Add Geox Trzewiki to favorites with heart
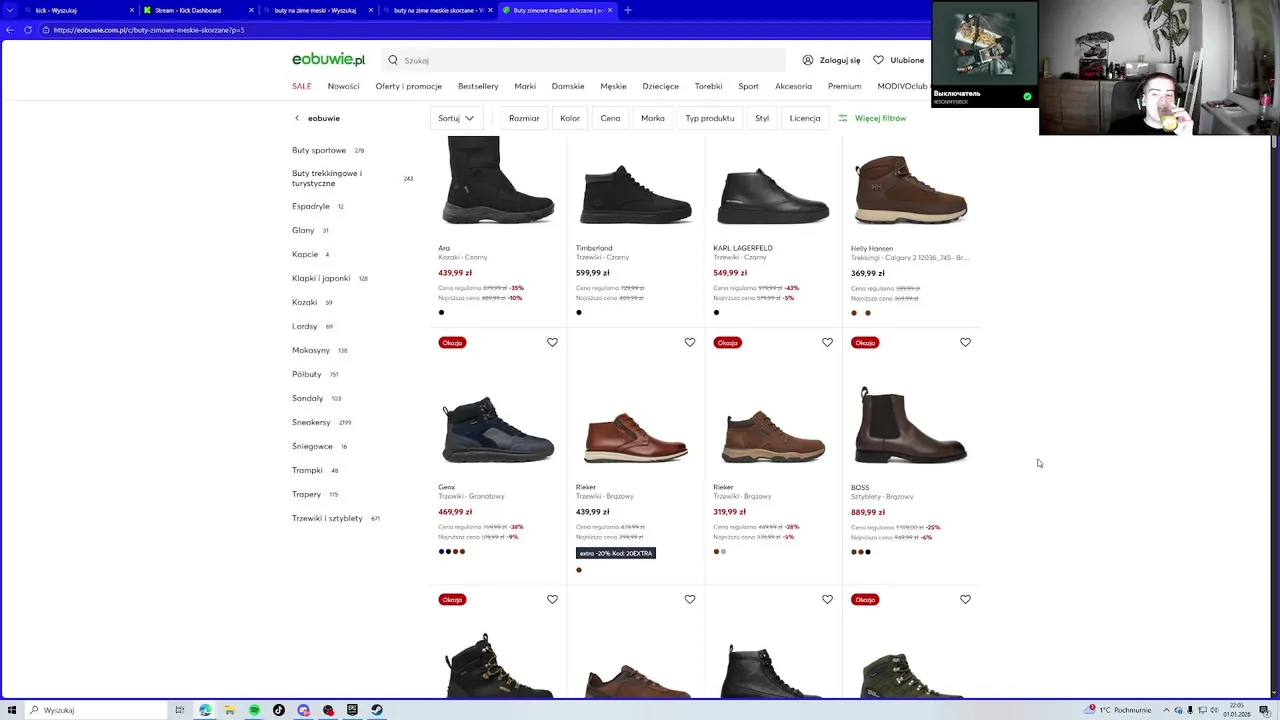This screenshot has width=1280, height=720. (x=552, y=342)
